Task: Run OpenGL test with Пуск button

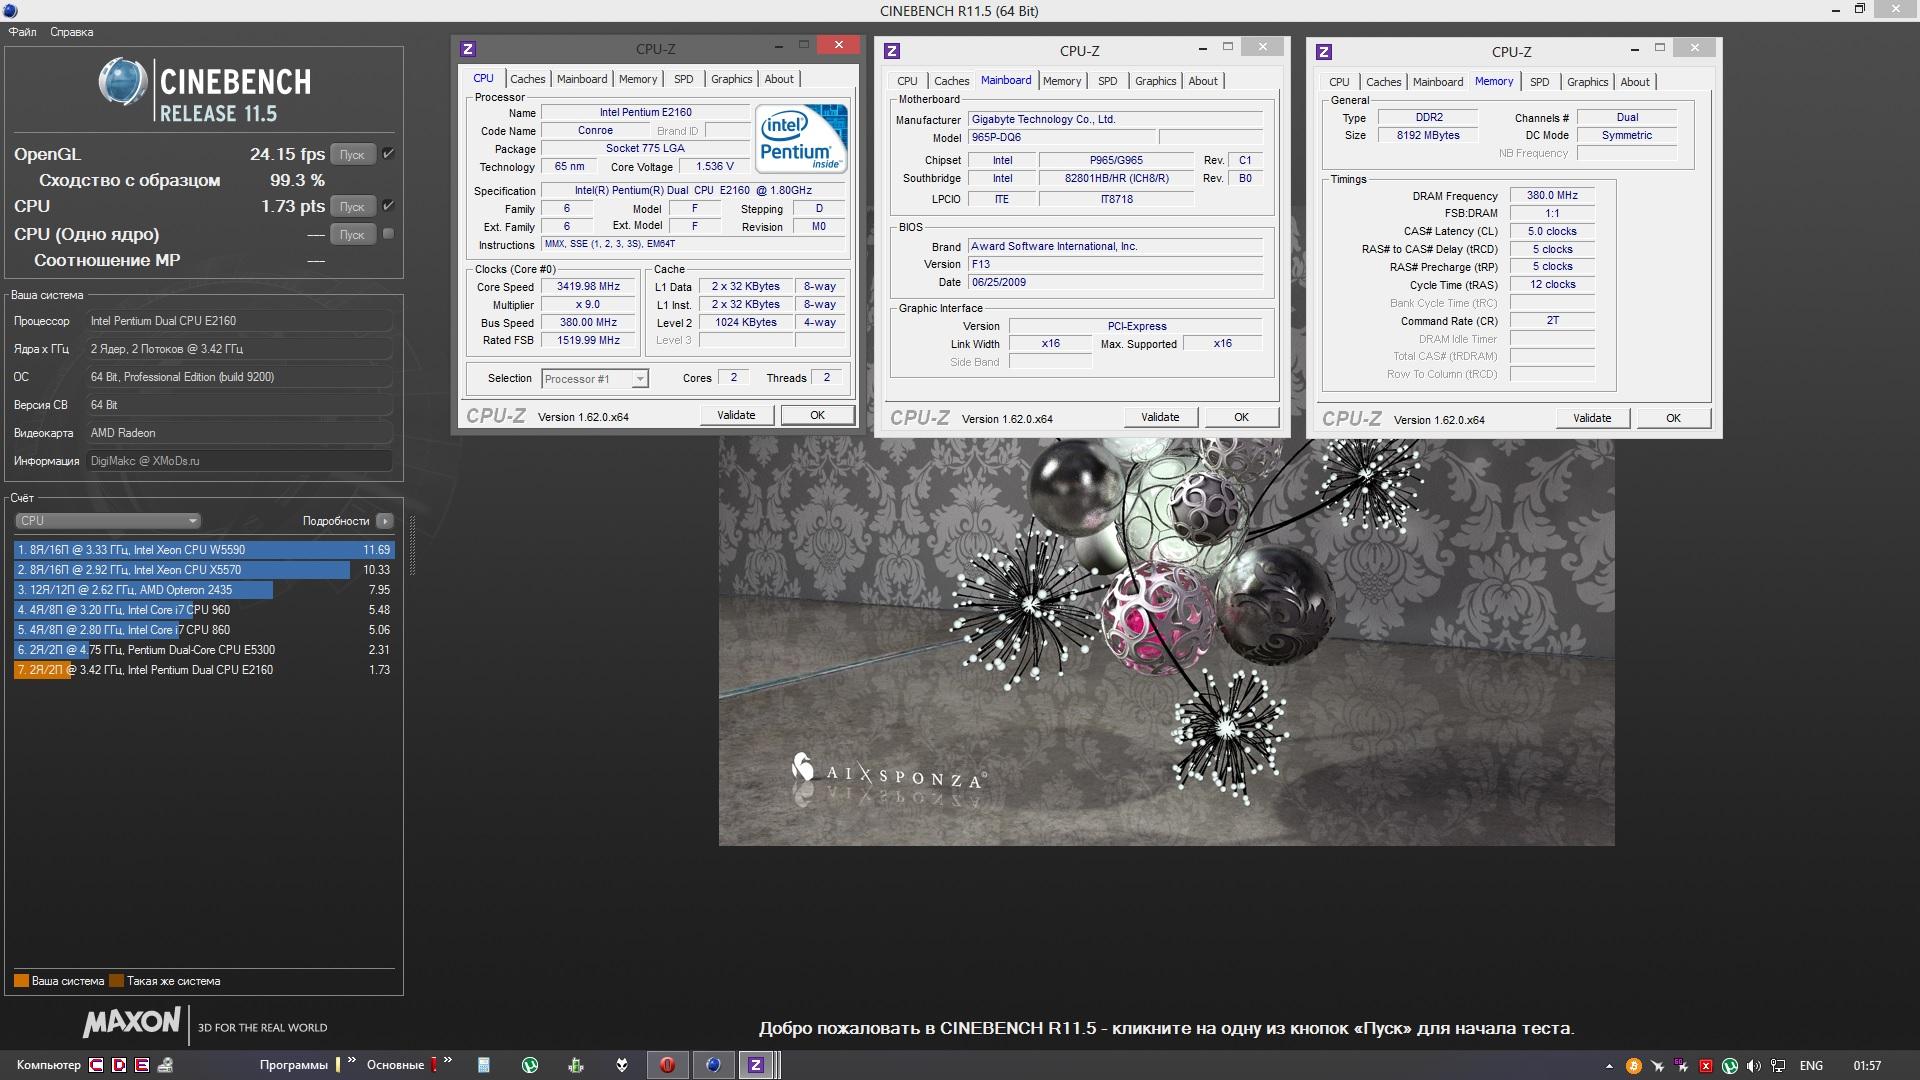Action: pos(352,155)
